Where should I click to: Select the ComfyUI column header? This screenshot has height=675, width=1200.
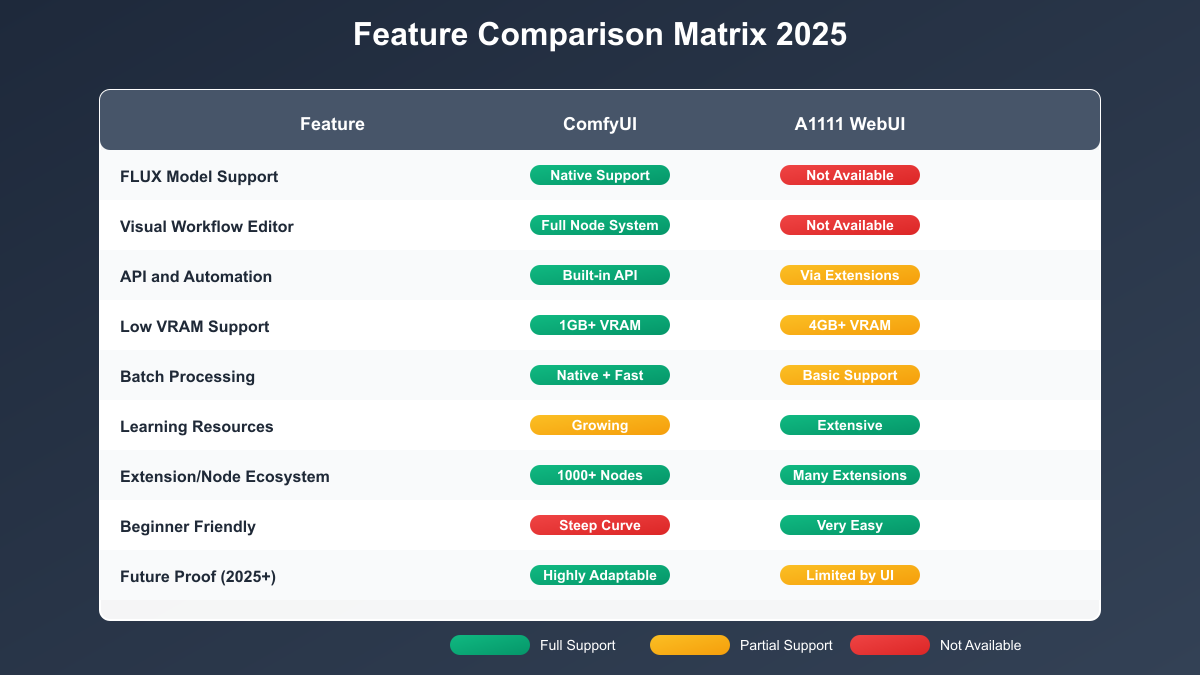pos(600,124)
